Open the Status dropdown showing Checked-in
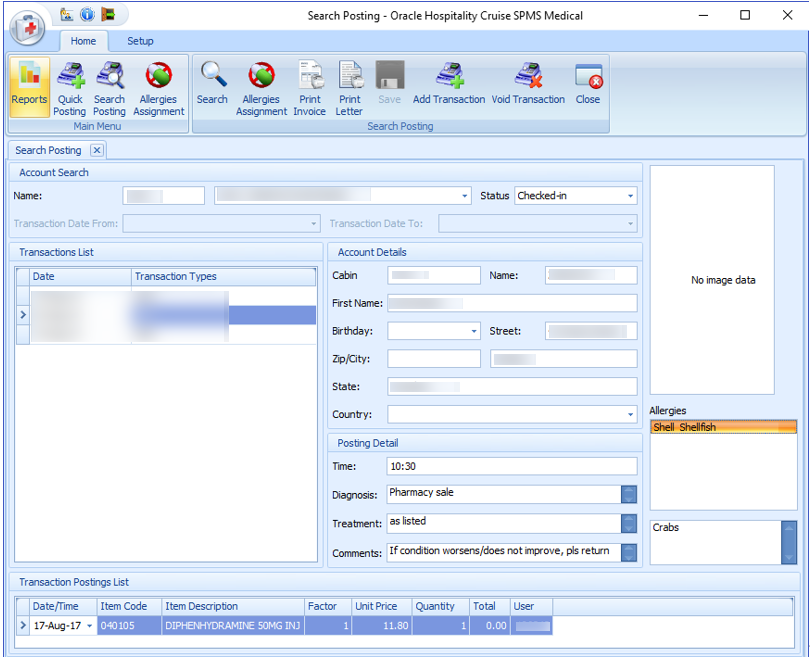 pos(629,196)
